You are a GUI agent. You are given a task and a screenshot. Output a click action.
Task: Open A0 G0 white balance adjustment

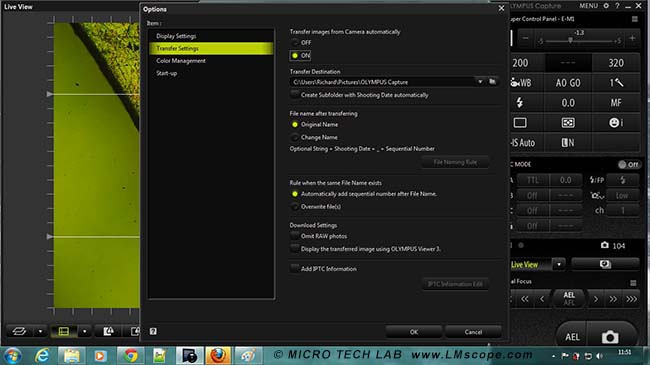tap(568, 83)
